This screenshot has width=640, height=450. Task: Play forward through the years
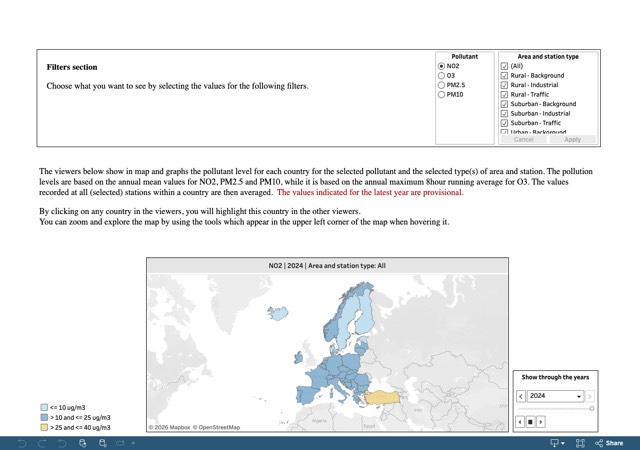(x=541, y=422)
